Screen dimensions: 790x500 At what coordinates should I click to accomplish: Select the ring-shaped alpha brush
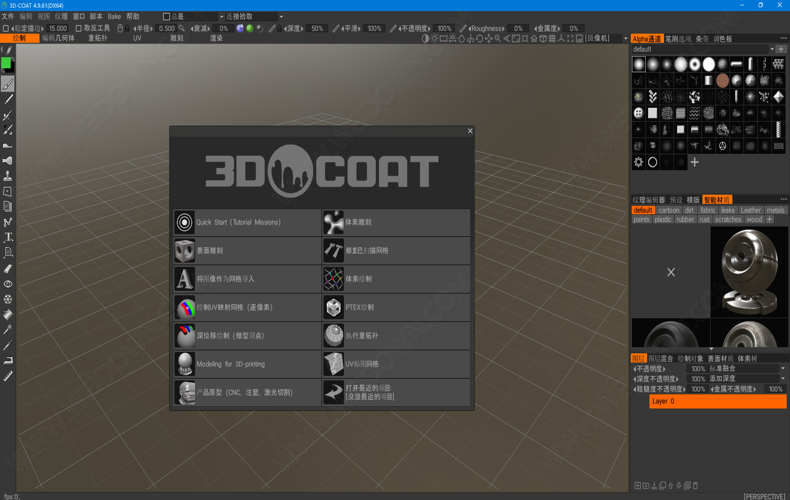tap(652, 162)
